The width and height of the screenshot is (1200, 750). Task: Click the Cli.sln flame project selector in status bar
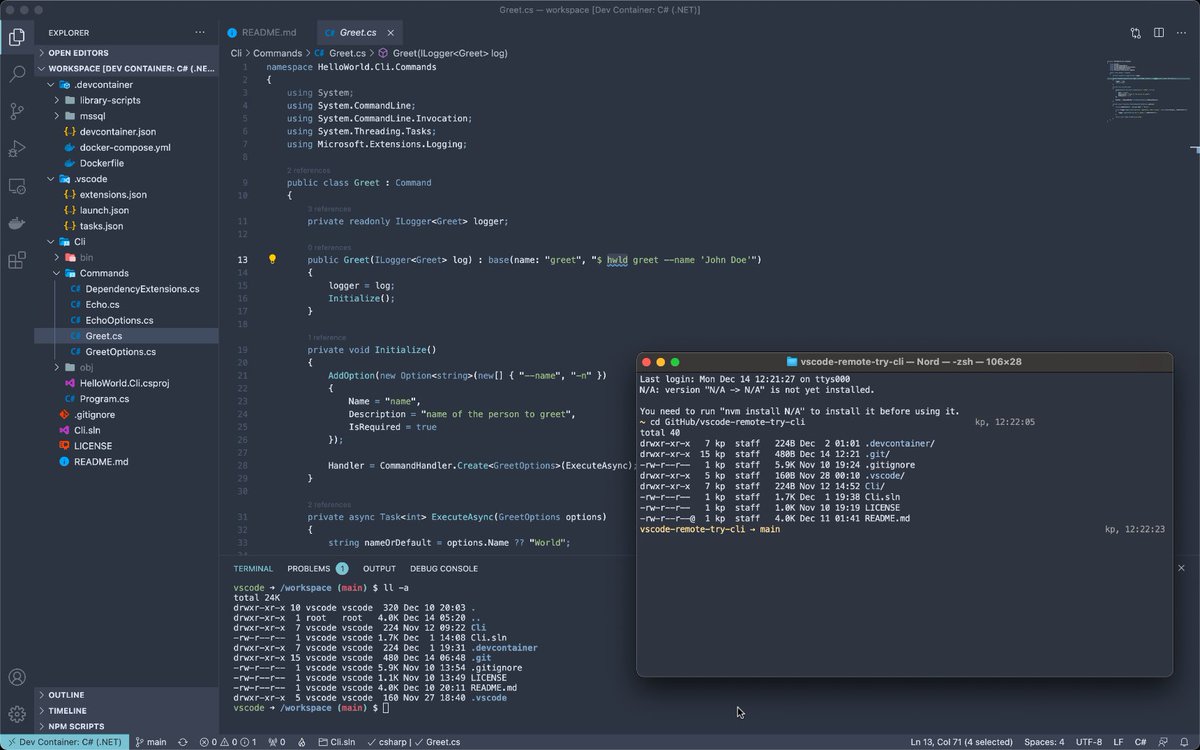pos(335,742)
